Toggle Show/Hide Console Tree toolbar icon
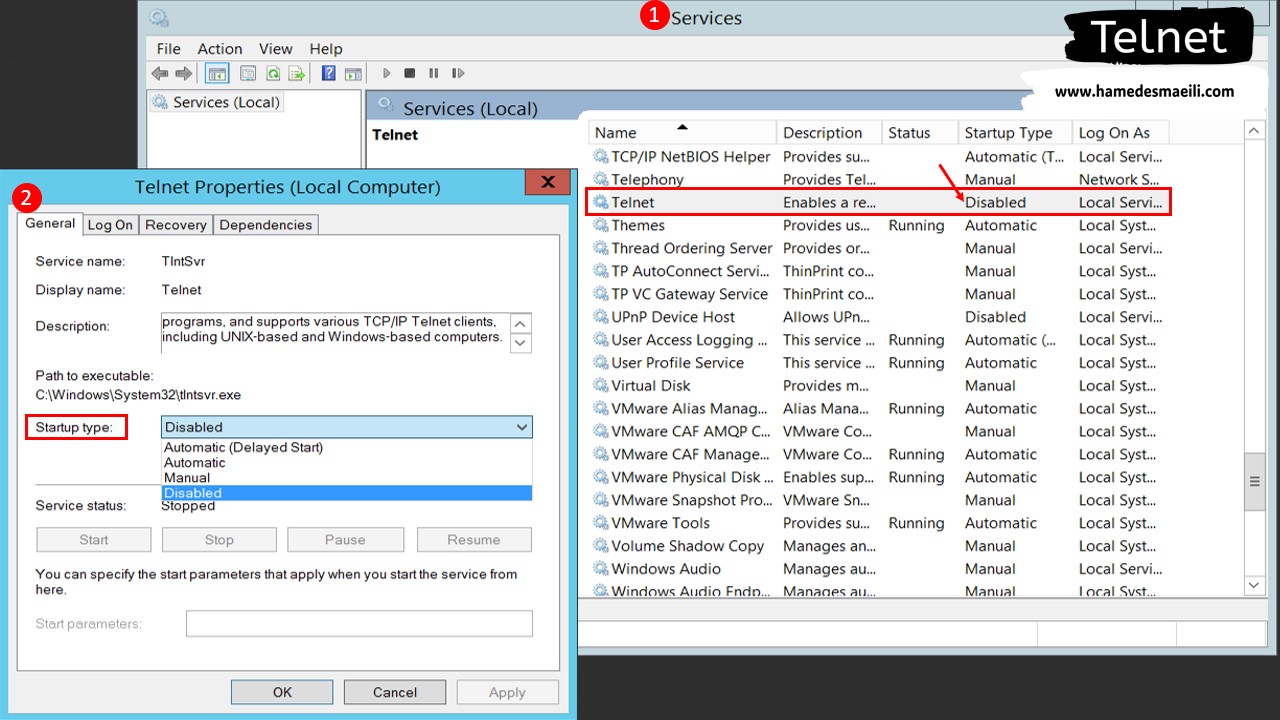Screen dimensions: 1280x720 point(217,73)
